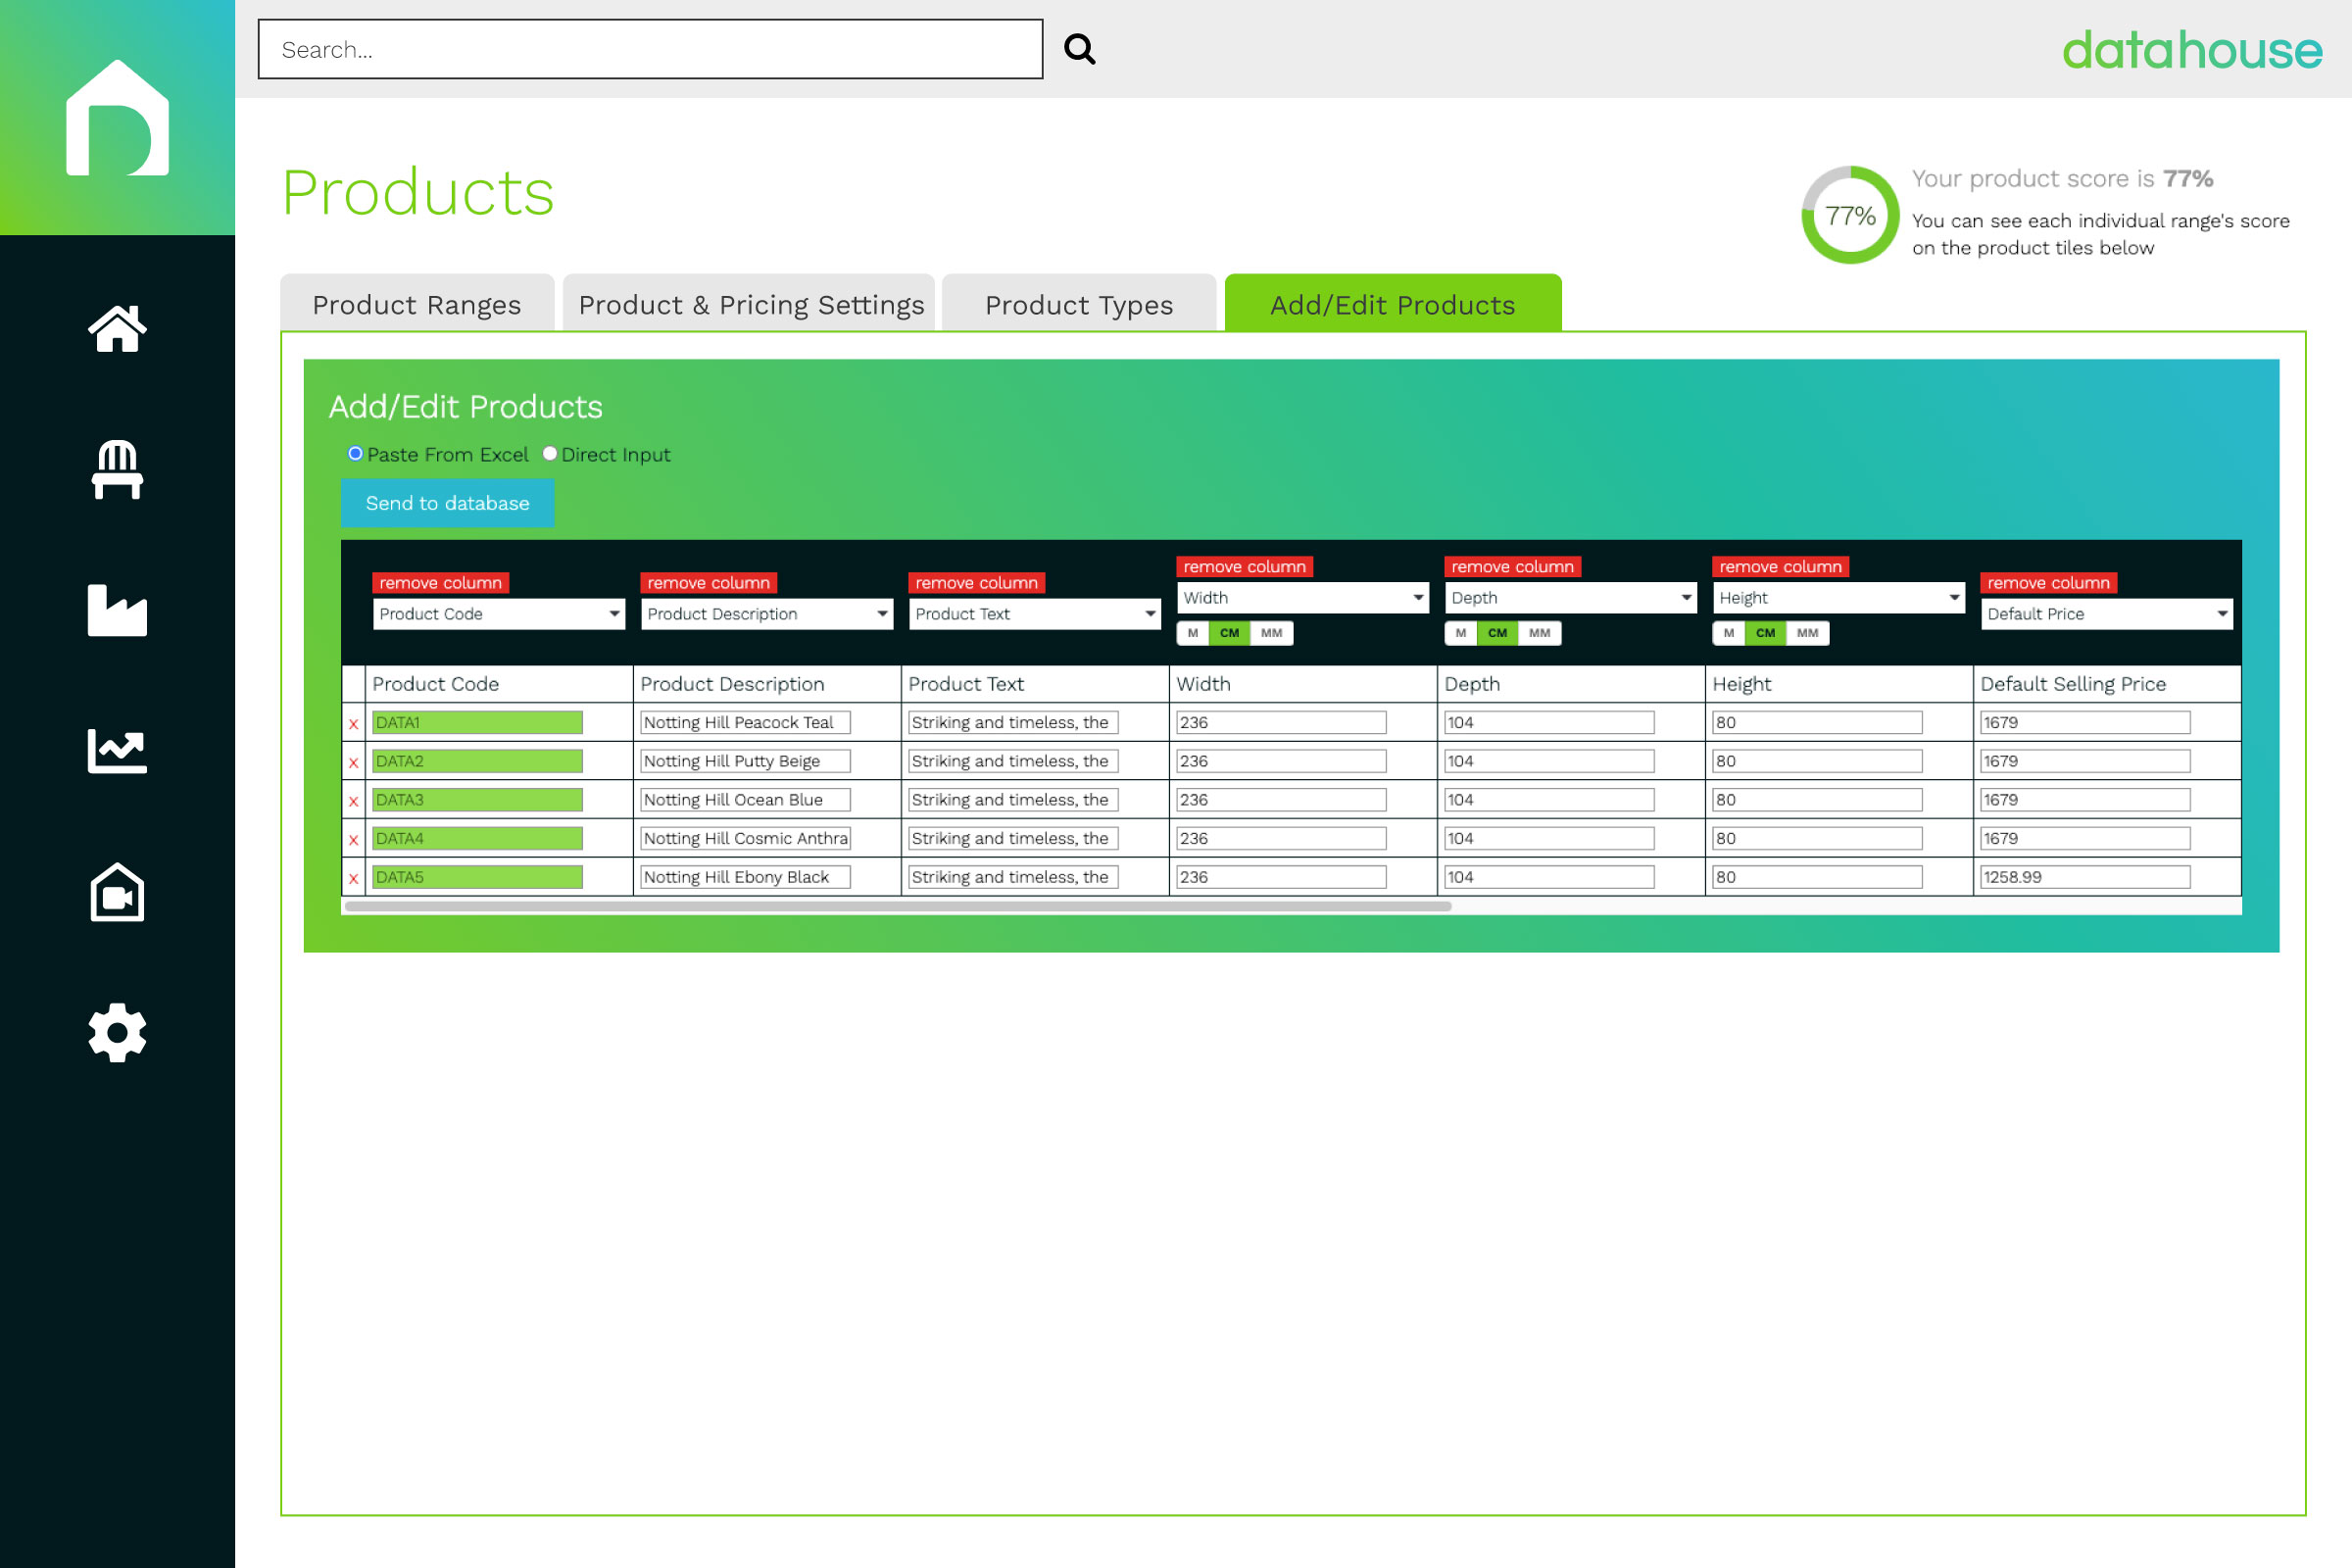Open the Depth column dropdown
The image size is (2352, 1568).
coord(1571,598)
